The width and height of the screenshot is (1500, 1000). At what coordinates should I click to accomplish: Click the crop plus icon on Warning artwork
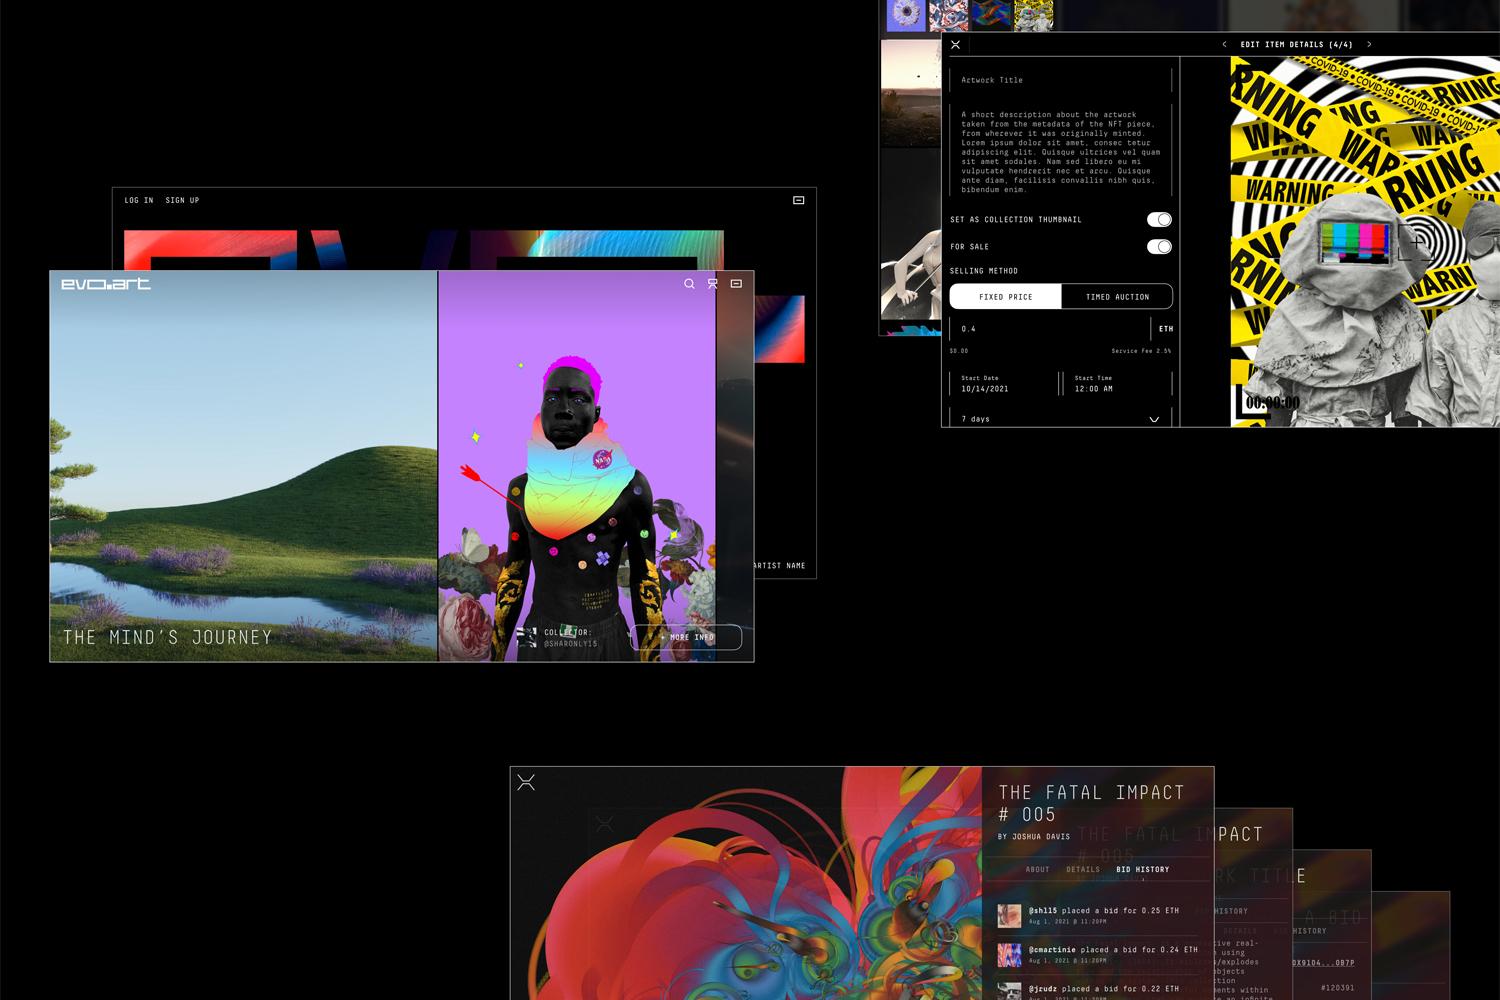point(1416,243)
